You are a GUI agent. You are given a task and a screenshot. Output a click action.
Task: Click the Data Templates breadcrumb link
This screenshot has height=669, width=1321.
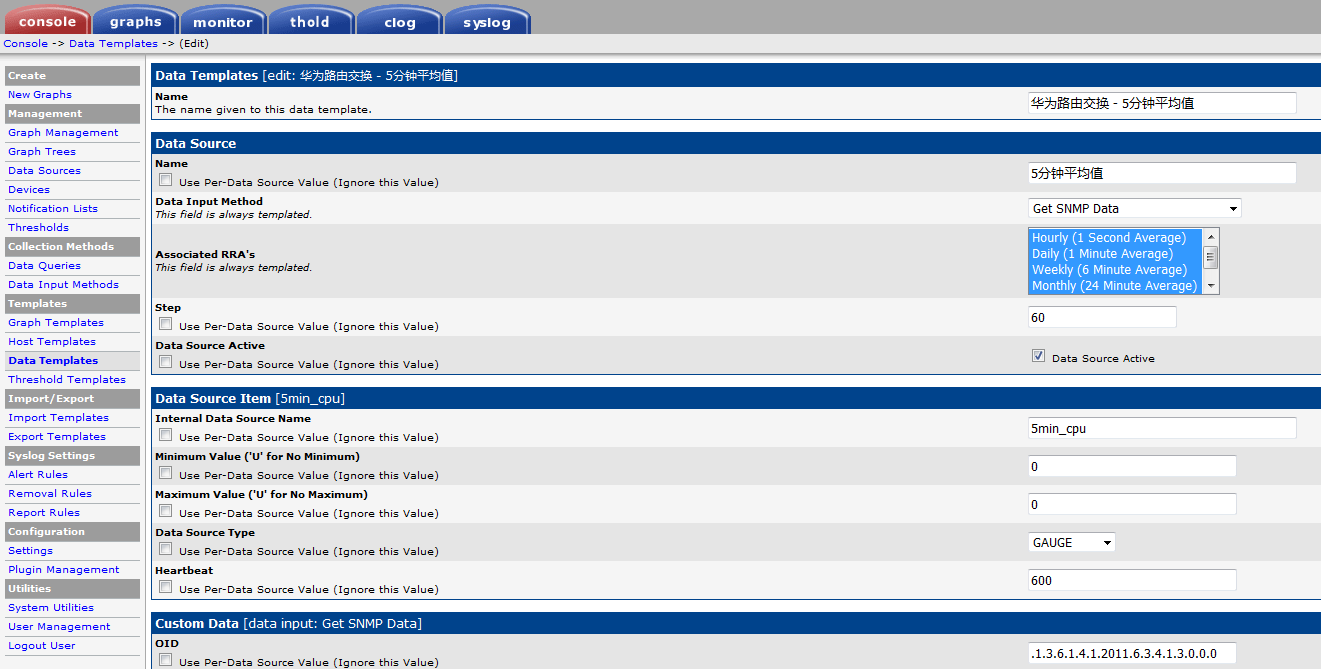pyautogui.click(x=113, y=44)
